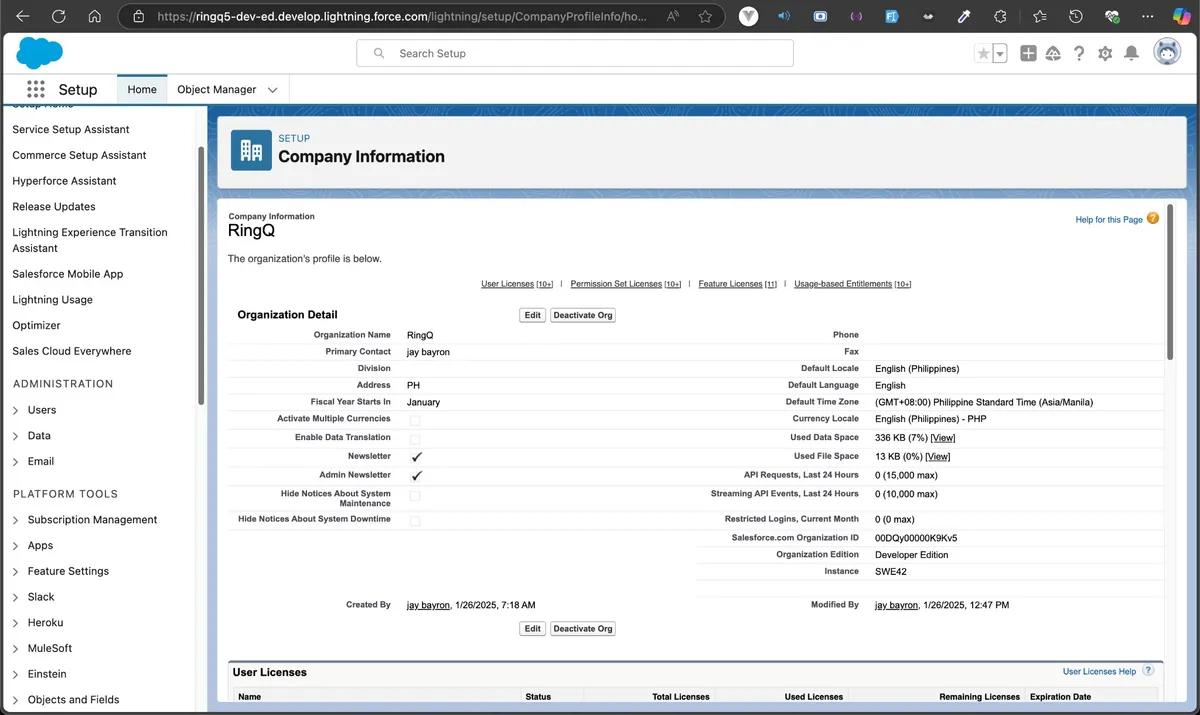Viewport: 1200px width, 715px height.
Task: Expand the Data section in sidebar
Action: pyautogui.click(x=16, y=436)
